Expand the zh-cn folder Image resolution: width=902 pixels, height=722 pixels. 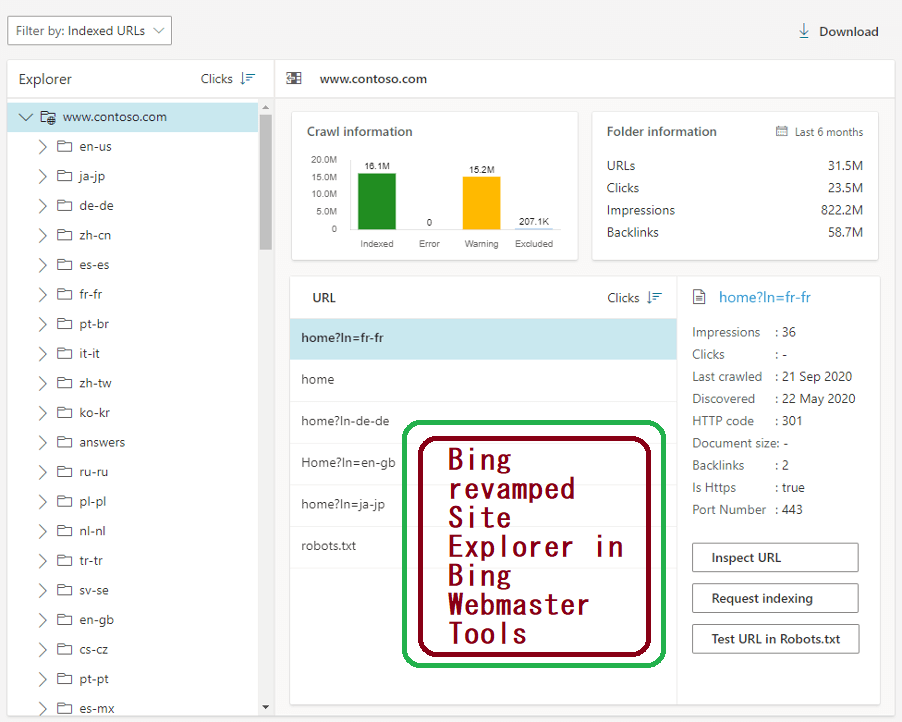pyautogui.click(x=43, y=235)
